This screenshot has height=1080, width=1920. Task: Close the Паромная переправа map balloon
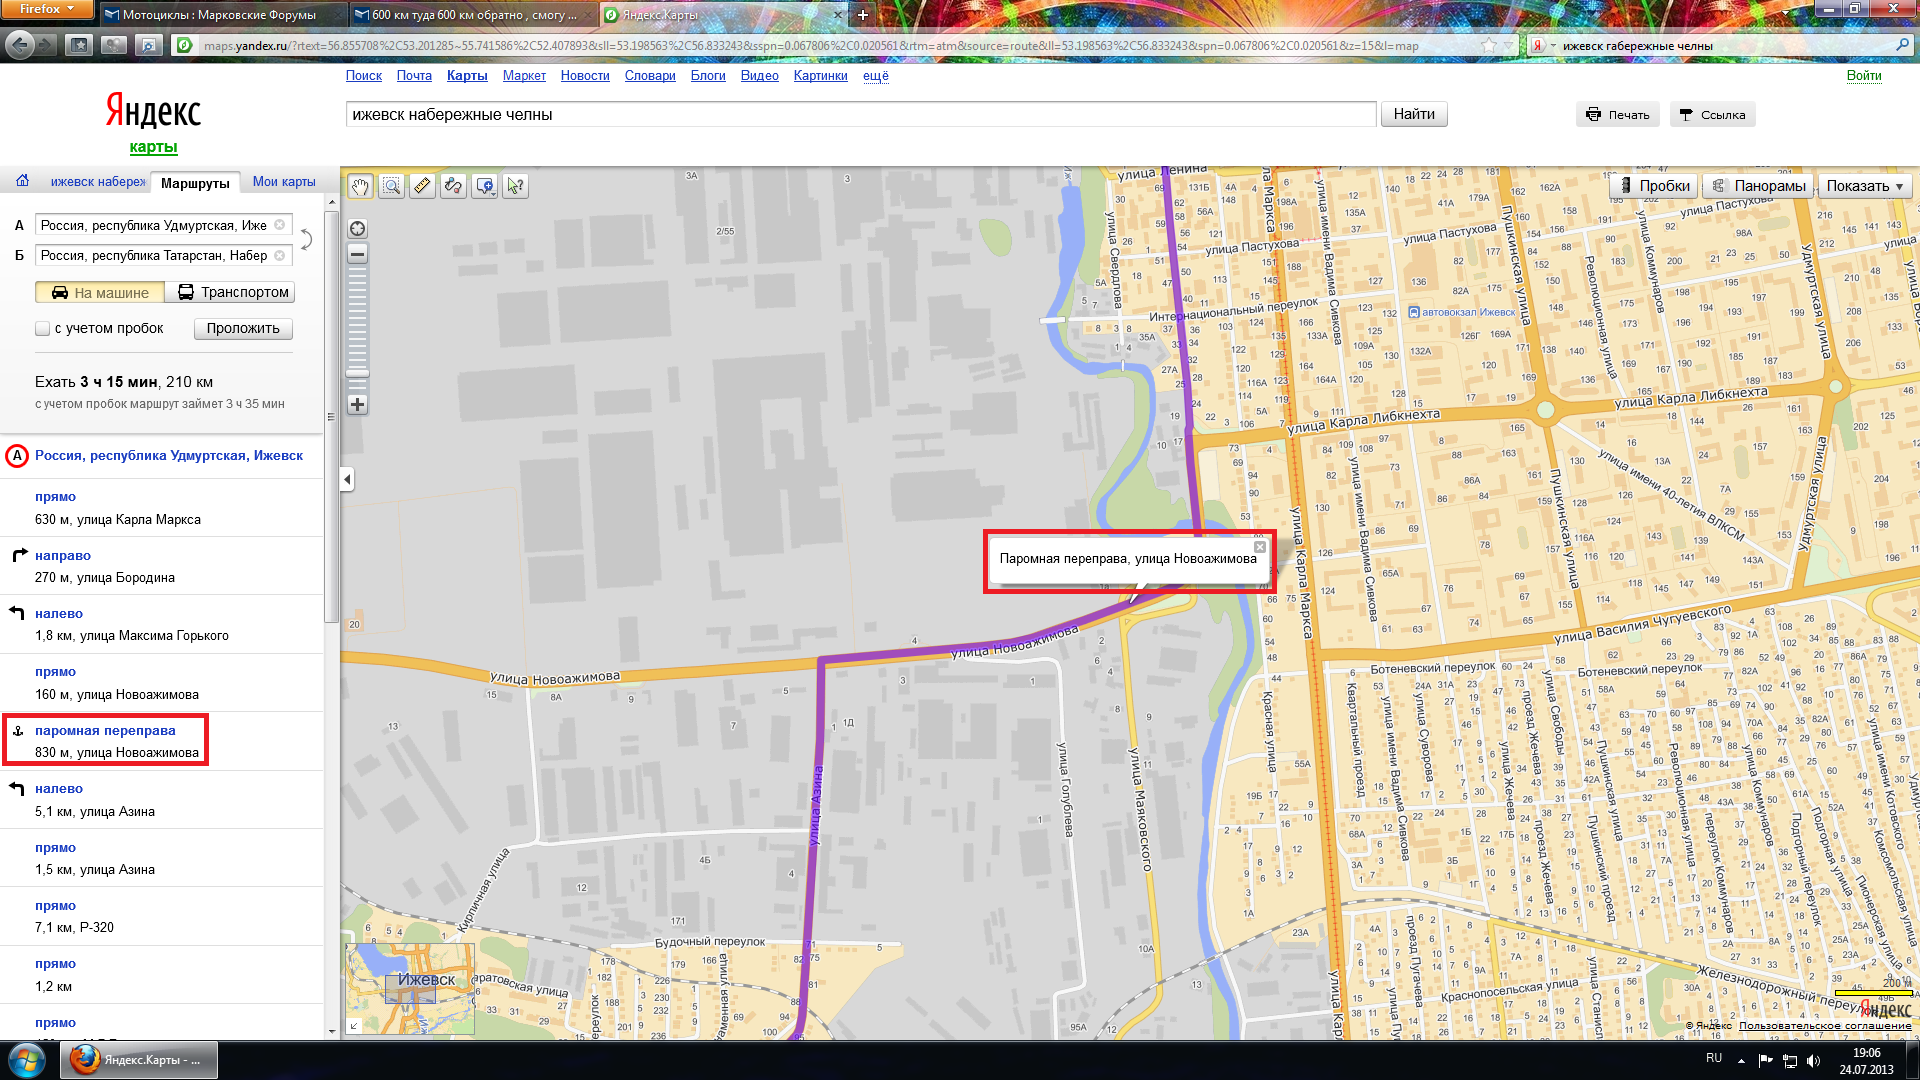1260,547
